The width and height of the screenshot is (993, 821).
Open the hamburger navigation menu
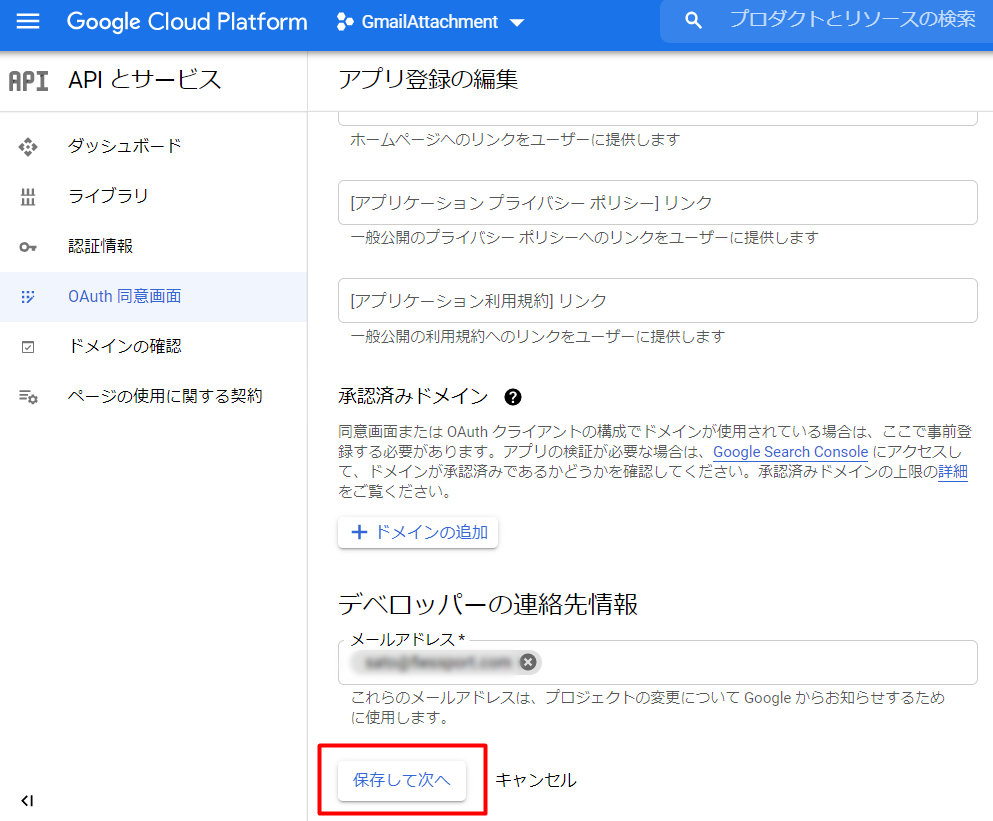28,22
